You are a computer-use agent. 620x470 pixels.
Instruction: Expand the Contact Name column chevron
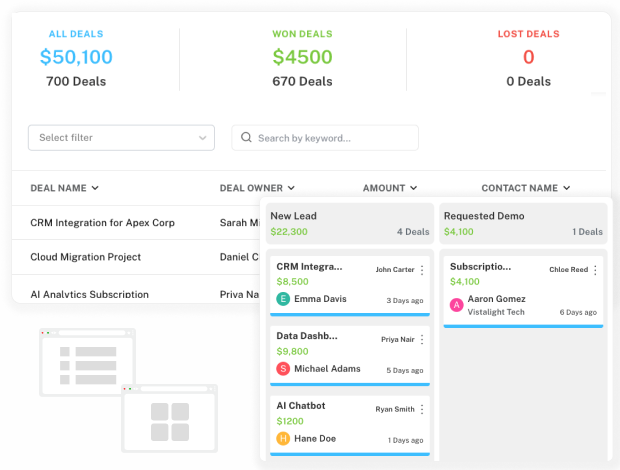(x=566, y=188)
